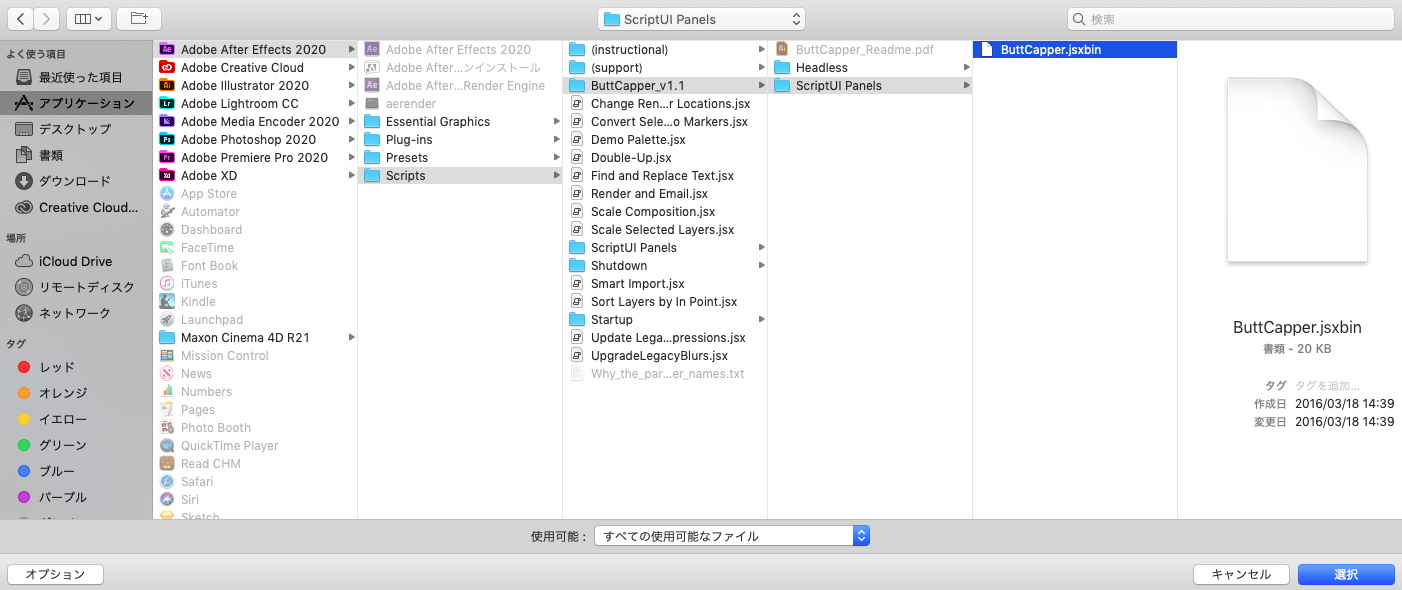This screenshot has width=1402, height=590.
Task: Open 使用可能 file type dropdown
Action: [x=732, y=536]
